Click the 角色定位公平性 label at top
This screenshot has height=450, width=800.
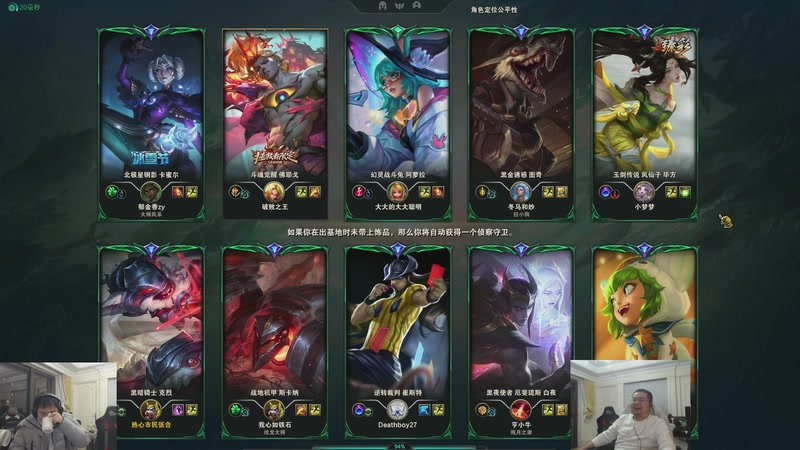tap(494, 10)
